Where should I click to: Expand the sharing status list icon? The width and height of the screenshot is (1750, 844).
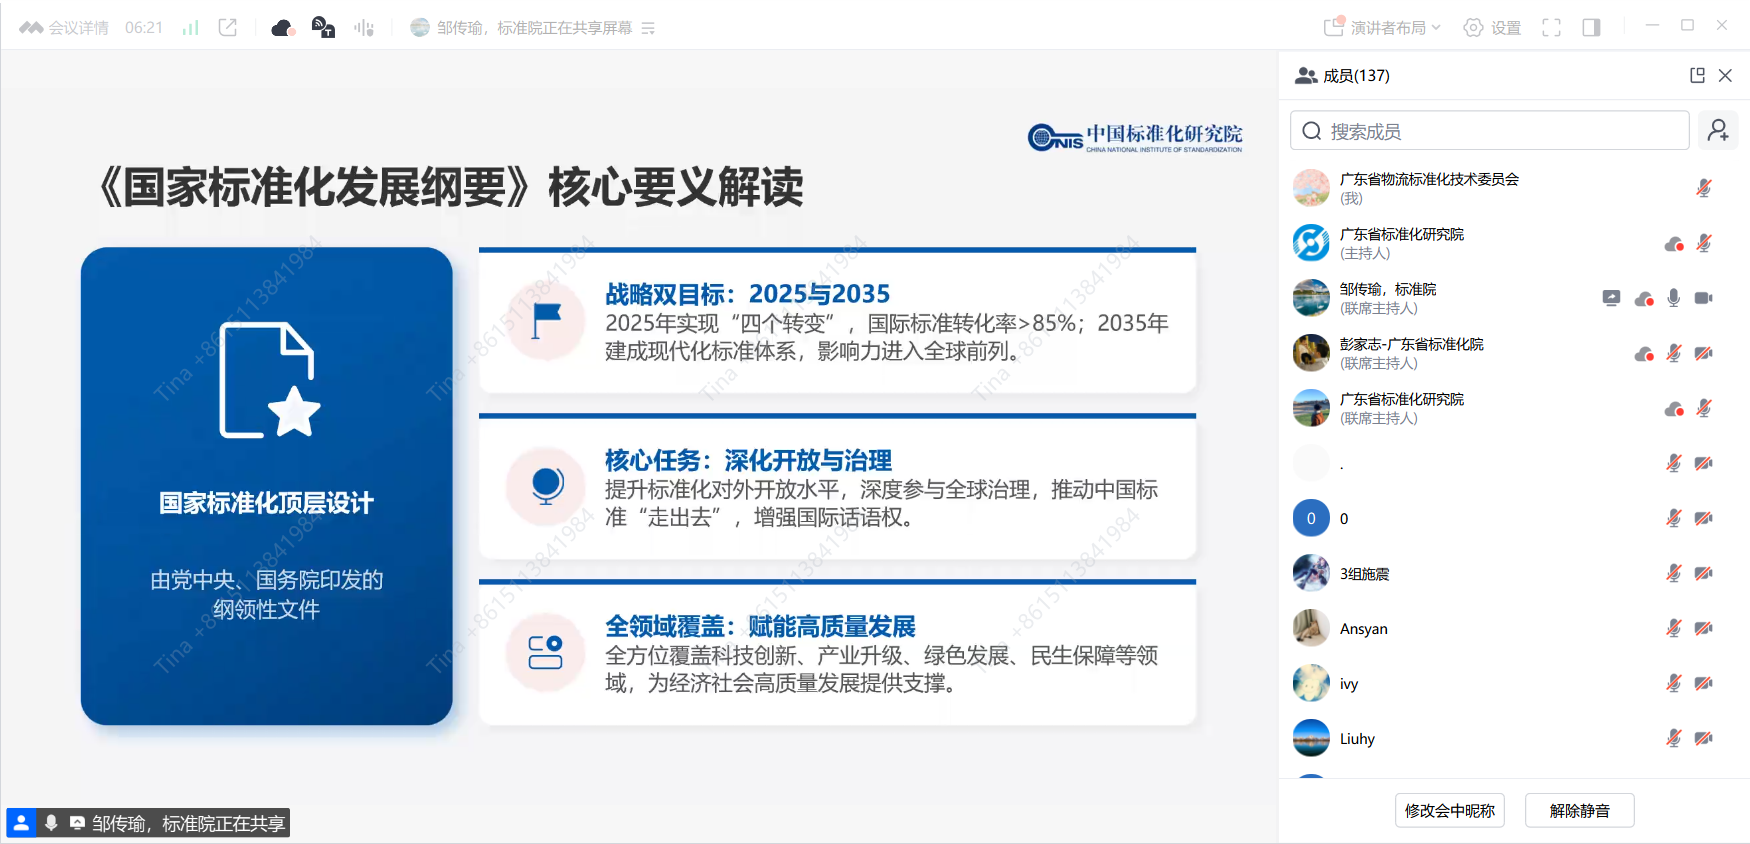point(648,28)
